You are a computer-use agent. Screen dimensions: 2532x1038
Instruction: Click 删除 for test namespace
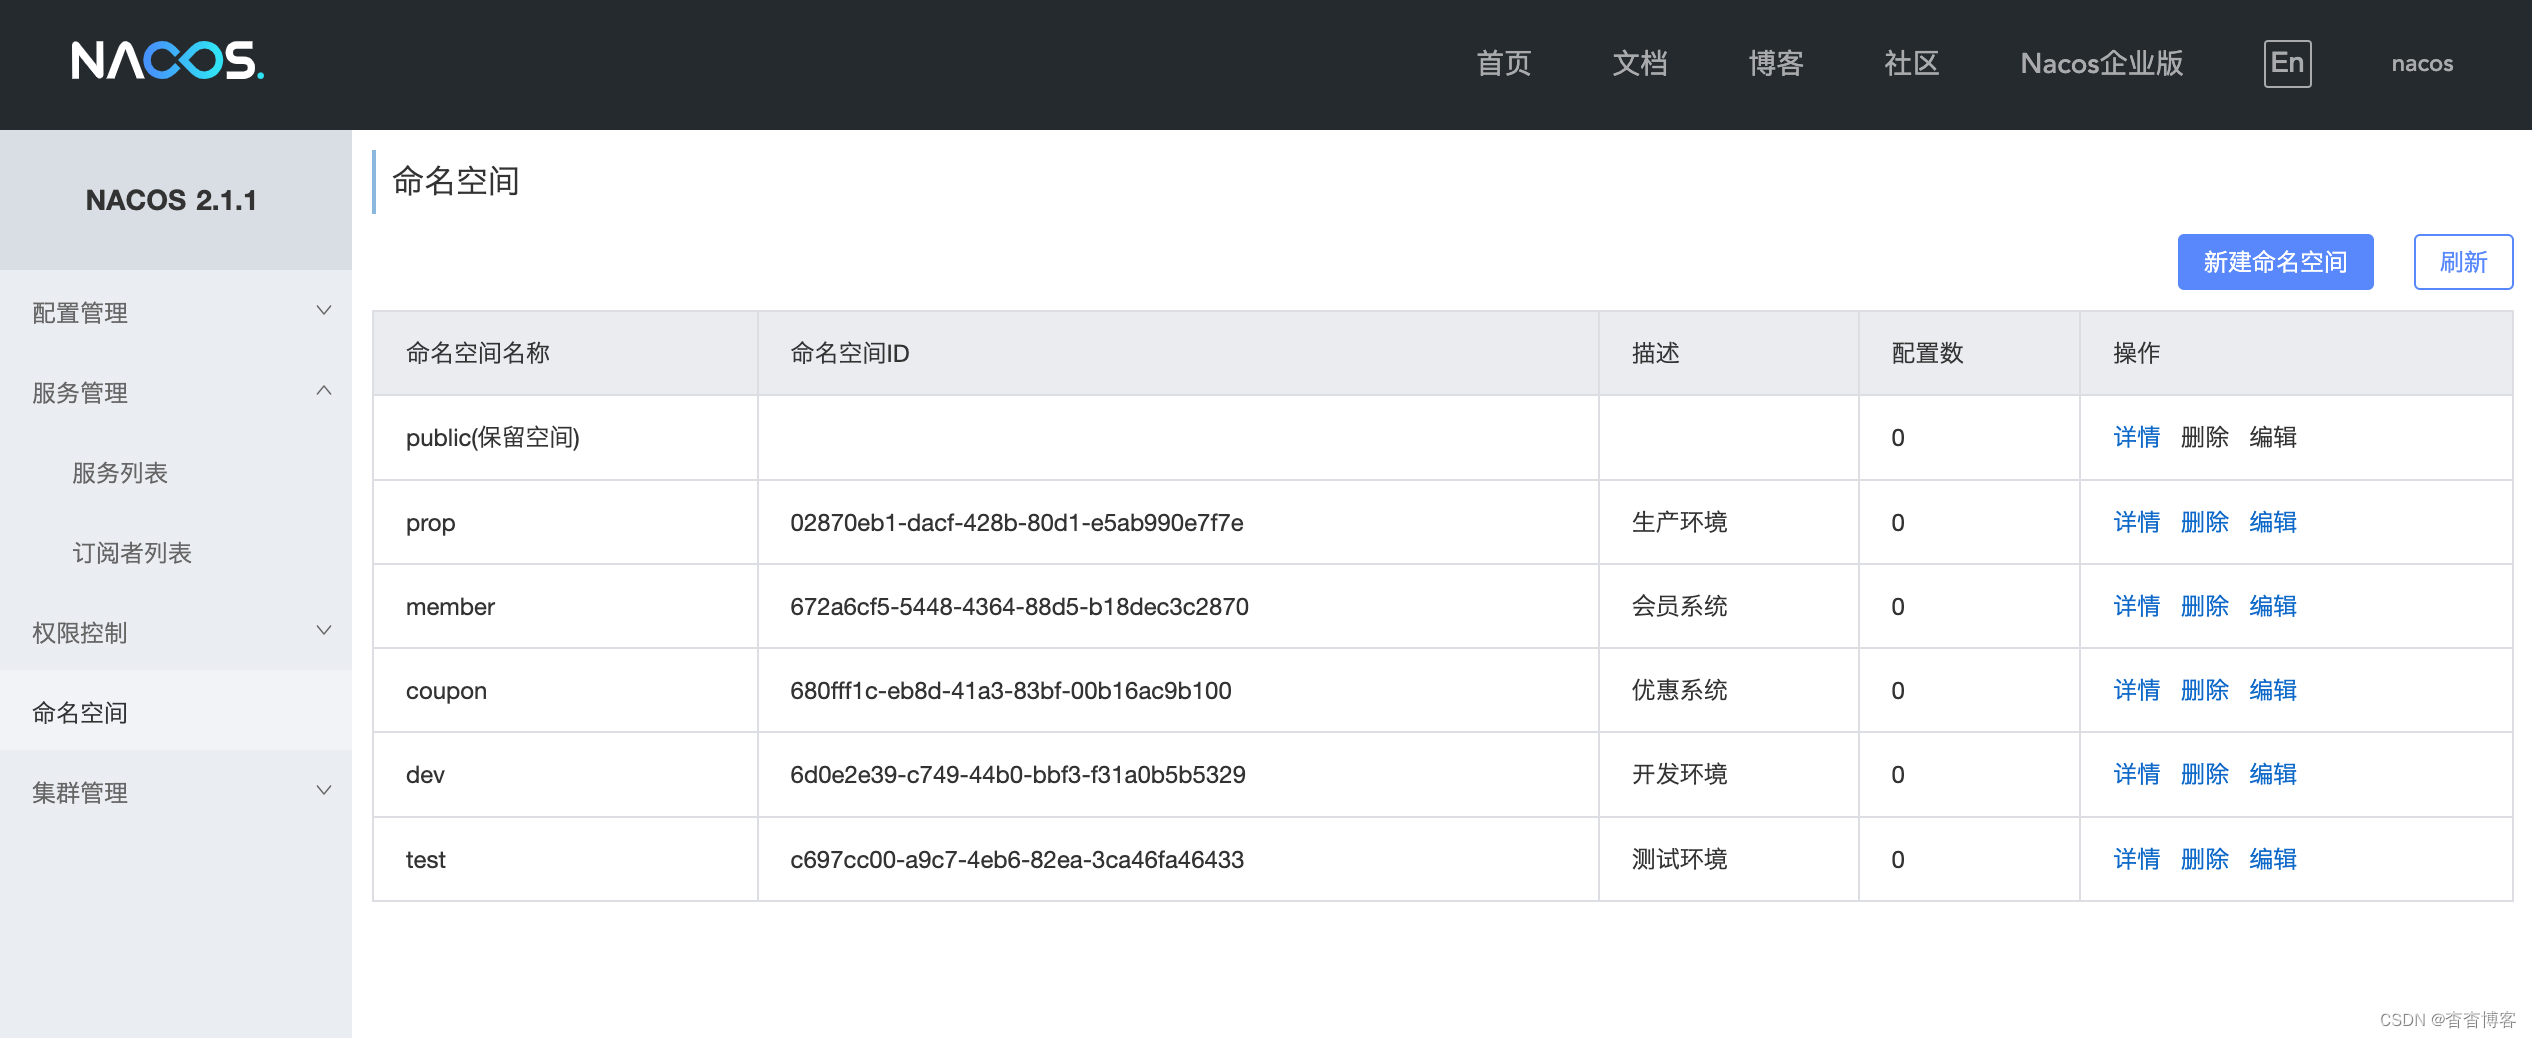(x=2204, y=859)
